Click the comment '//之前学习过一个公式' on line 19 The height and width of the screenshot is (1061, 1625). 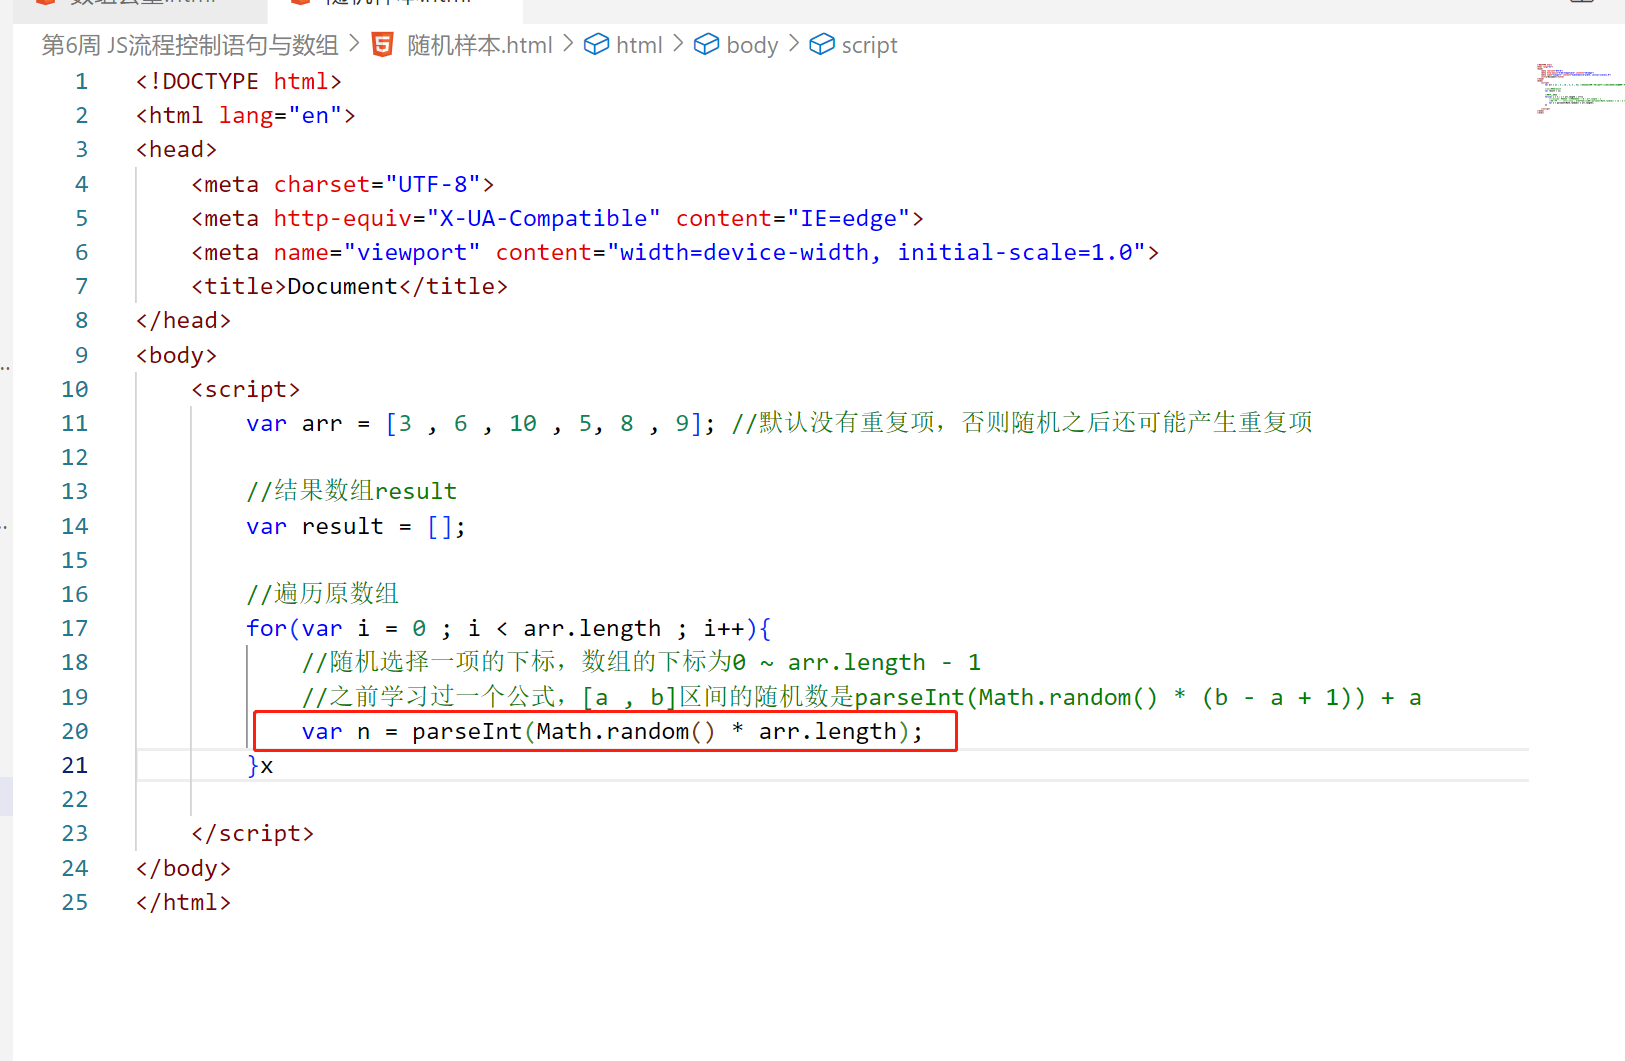(x=430, y=697)
